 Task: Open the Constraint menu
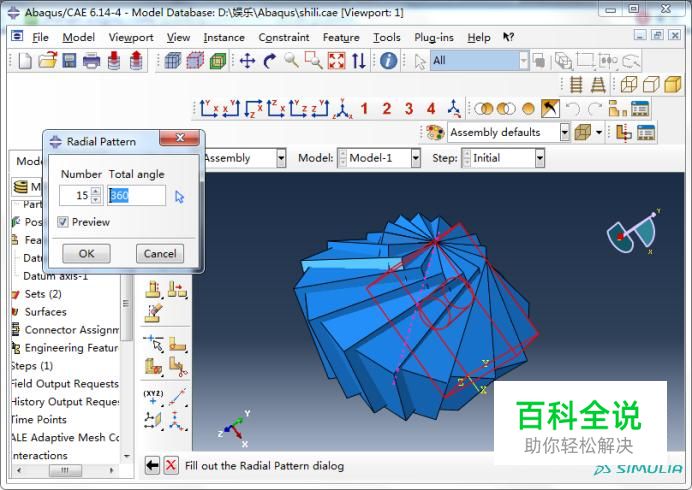pyautogui.click(x=284, y=38)
